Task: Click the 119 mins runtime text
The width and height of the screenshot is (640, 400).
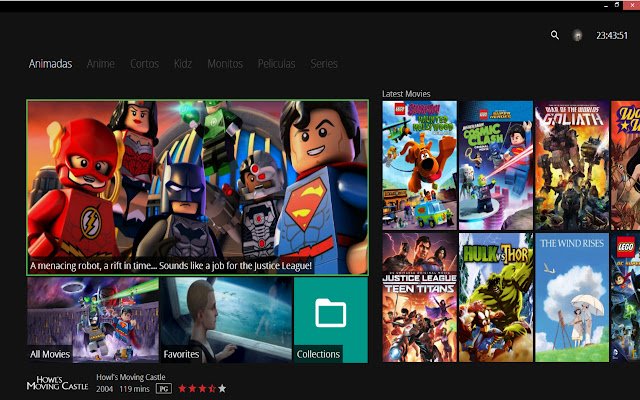Action: [x=134, y=389]
